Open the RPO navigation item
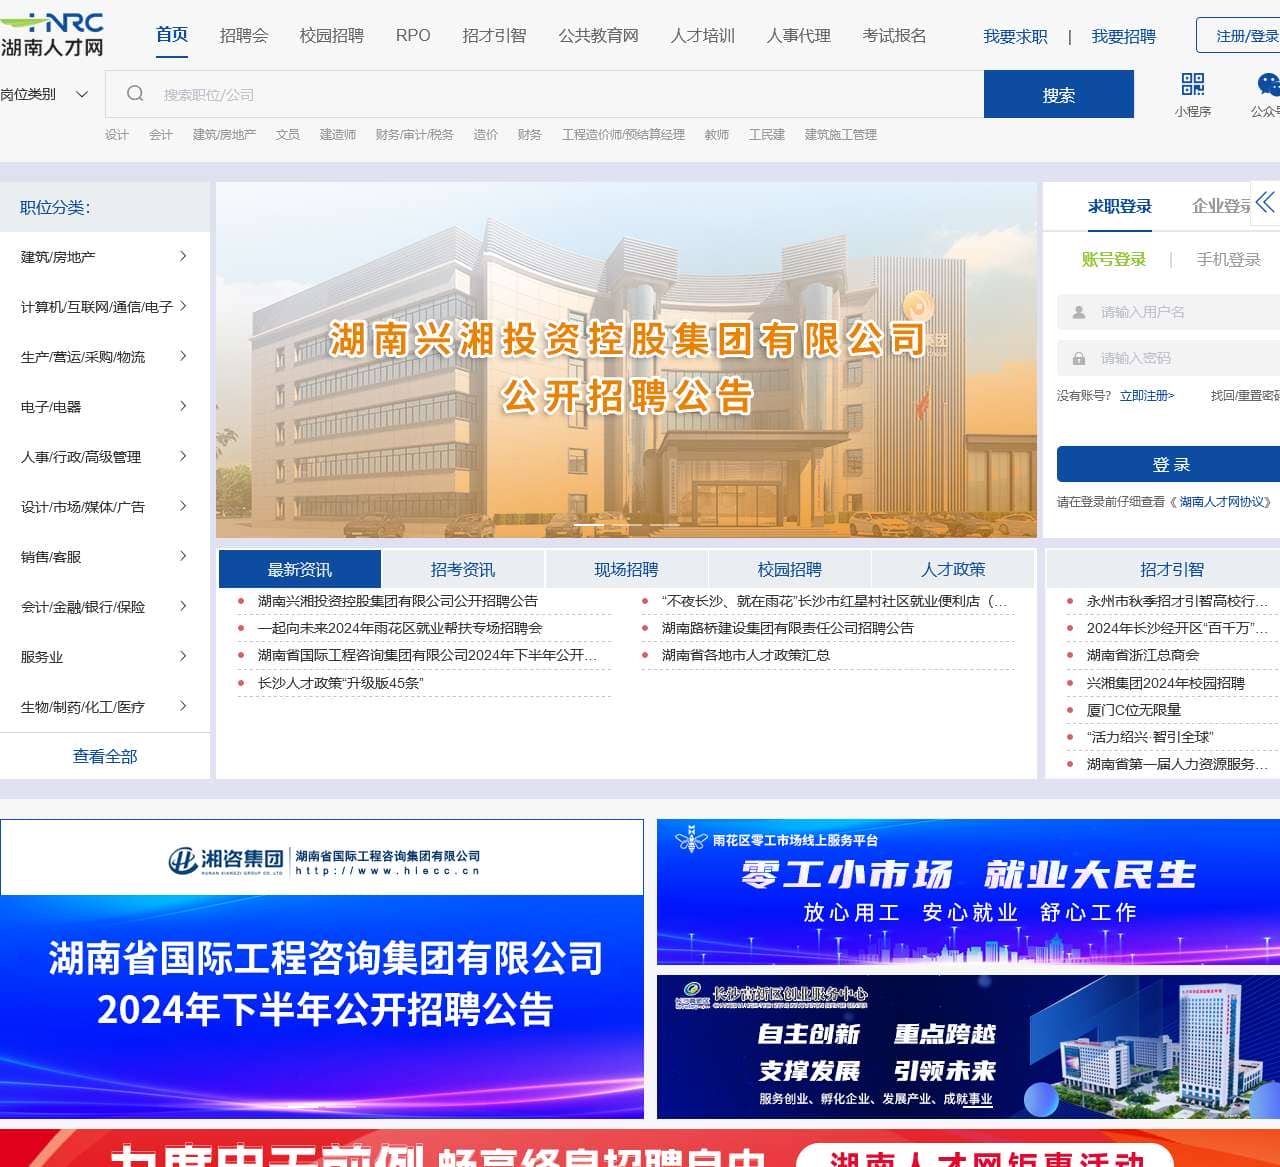The height and width of the screenshot is (1167, 1280). click(413, 35)
